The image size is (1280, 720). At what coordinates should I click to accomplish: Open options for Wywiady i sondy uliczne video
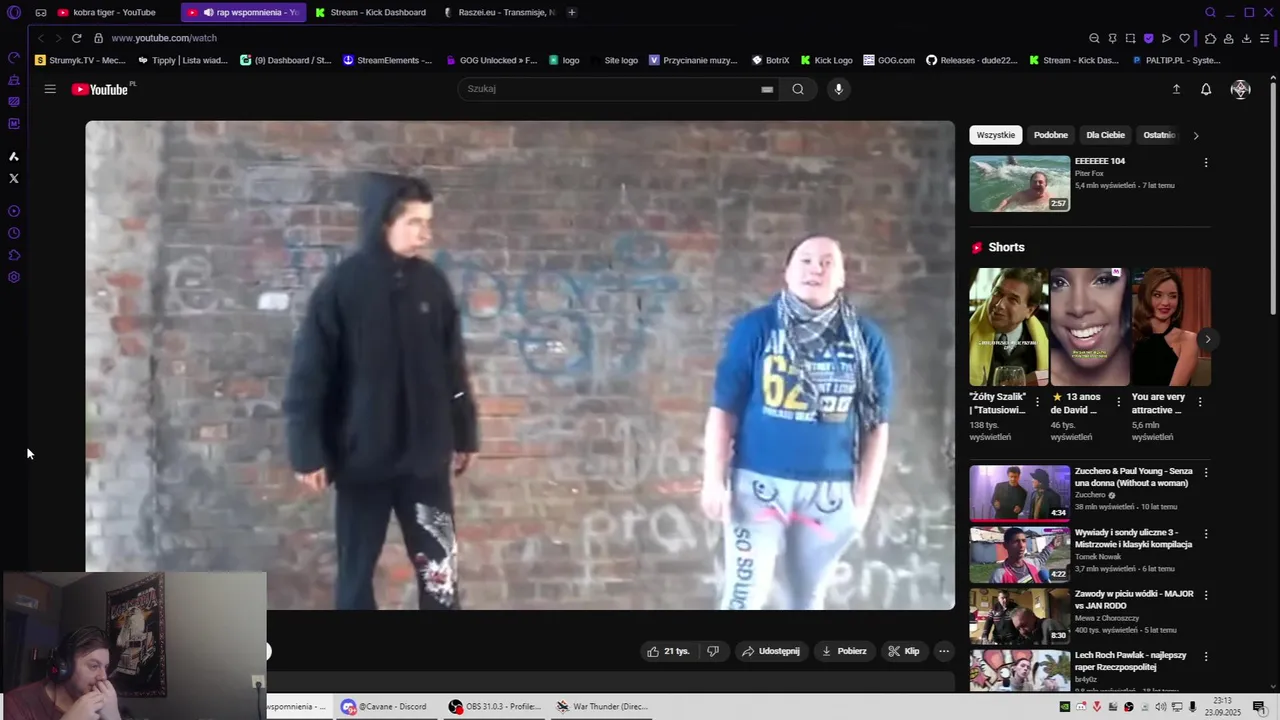point(1206,534)
